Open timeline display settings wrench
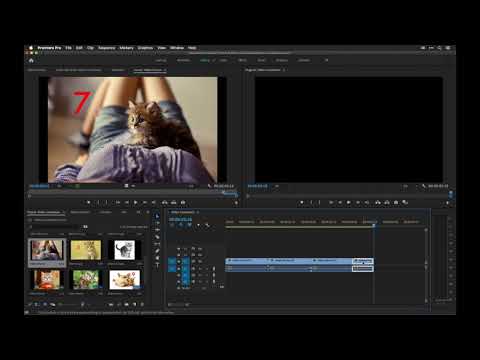 point(207,225)
